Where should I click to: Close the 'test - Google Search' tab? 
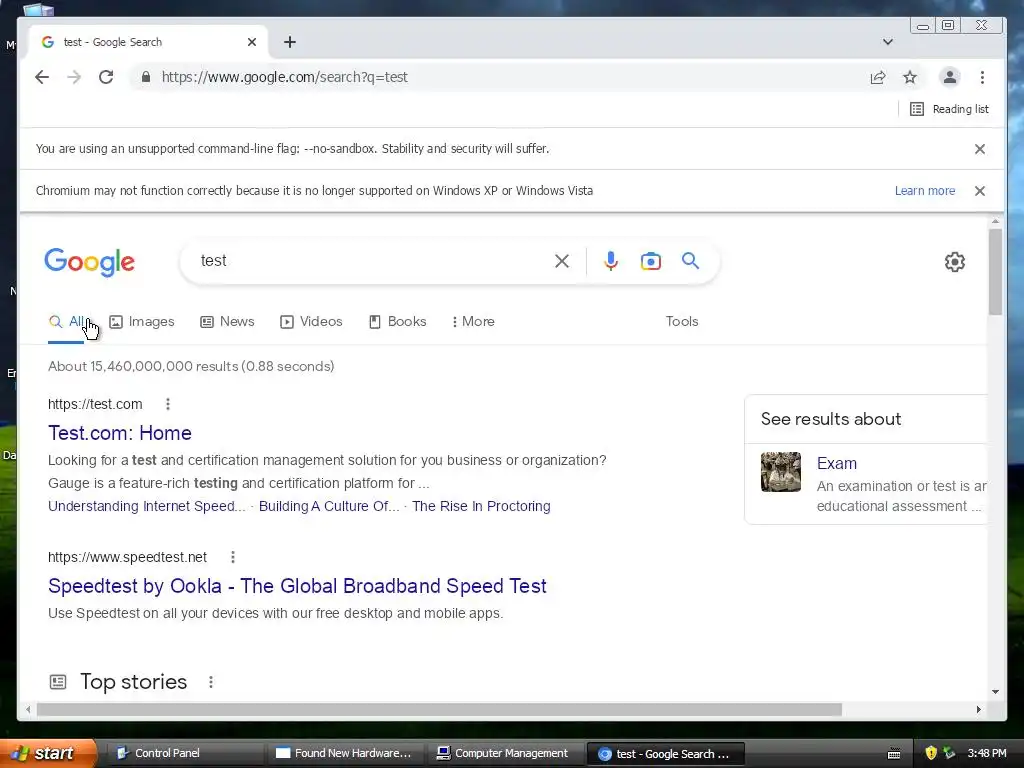tap(252, 42)
